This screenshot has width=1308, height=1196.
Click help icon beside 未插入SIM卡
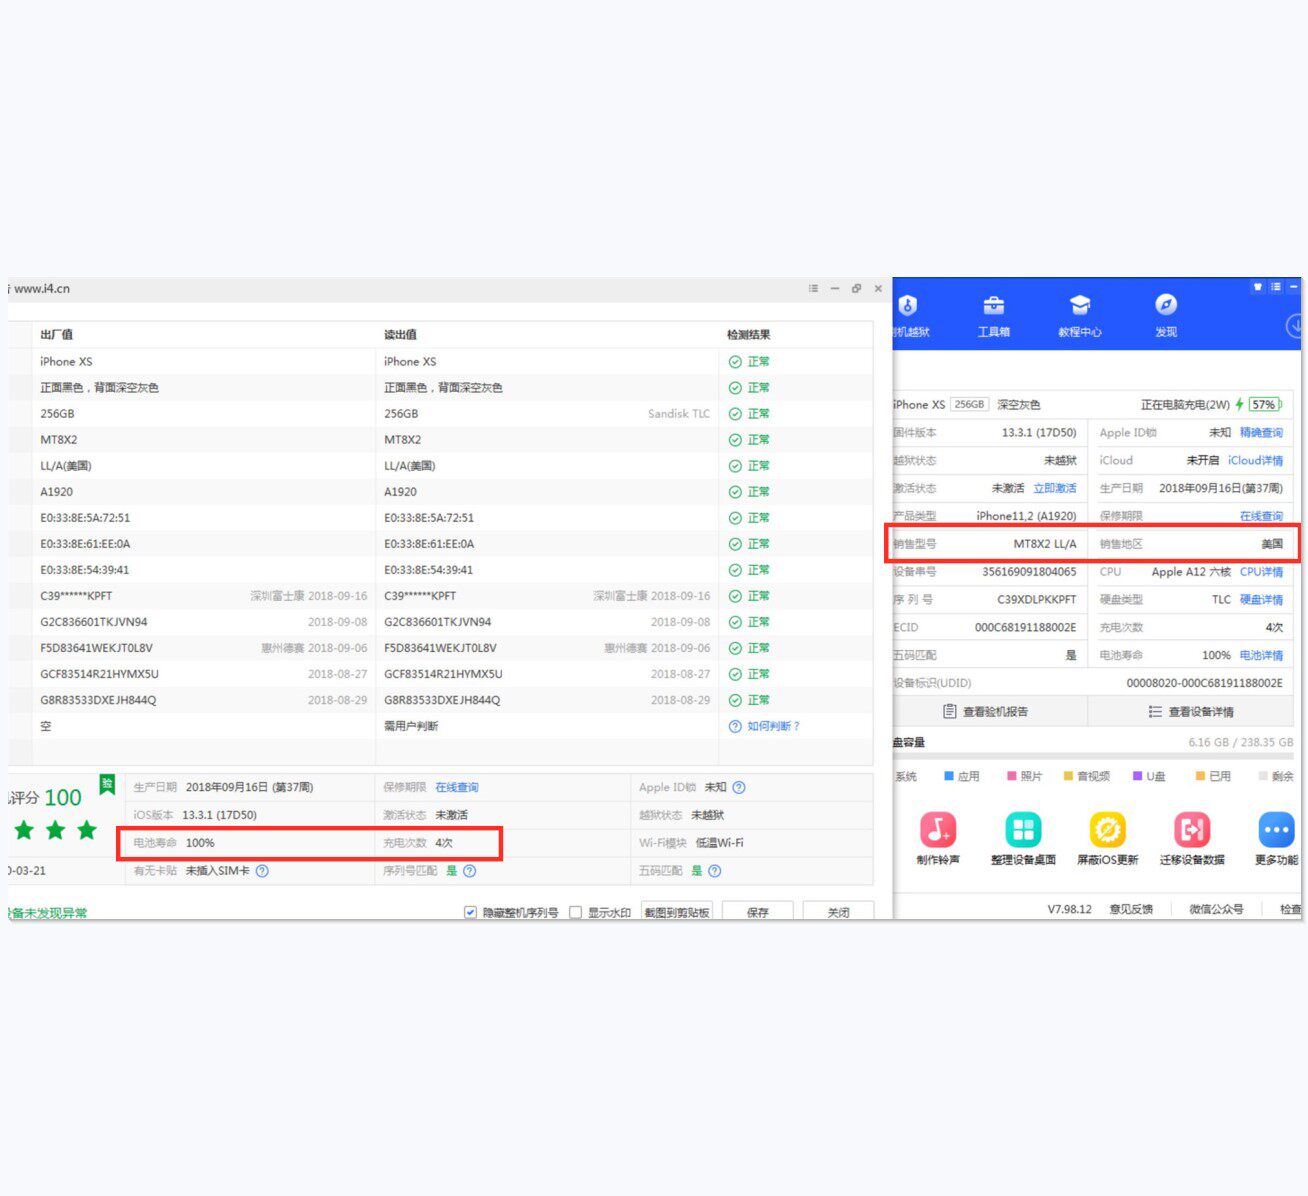(262, 871)
